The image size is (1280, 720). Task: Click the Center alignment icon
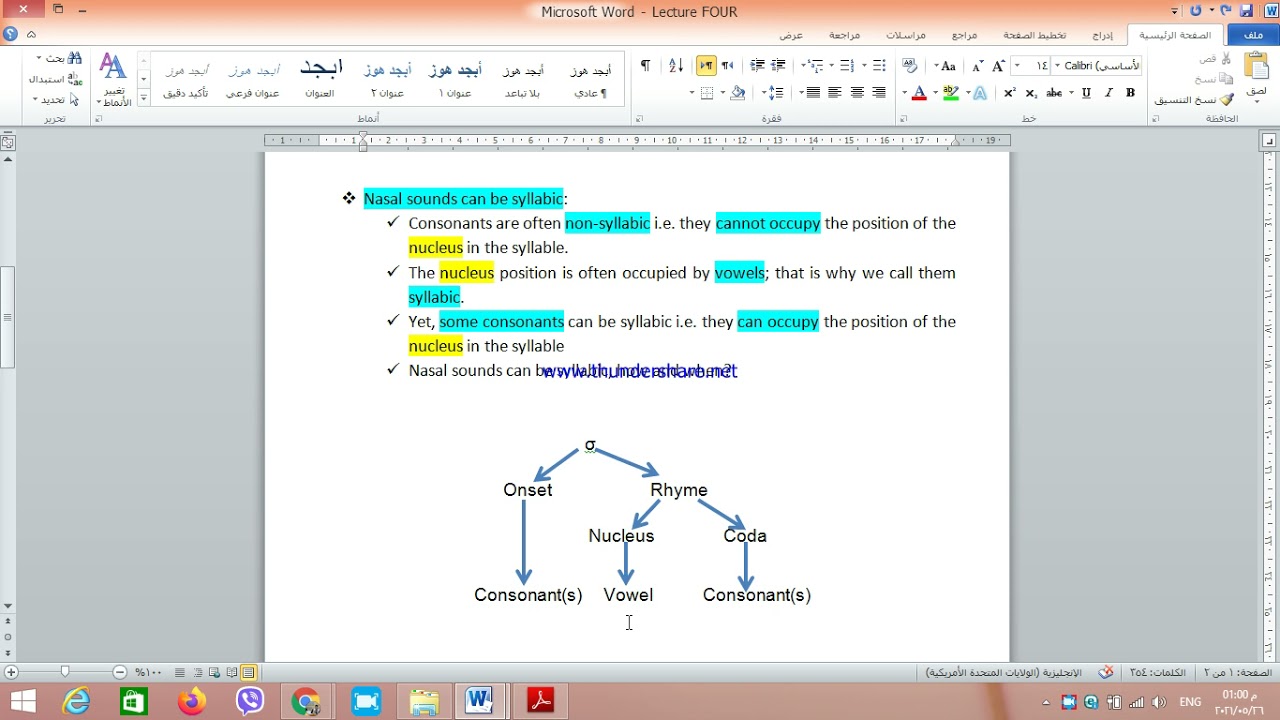(x=857, y=93)
